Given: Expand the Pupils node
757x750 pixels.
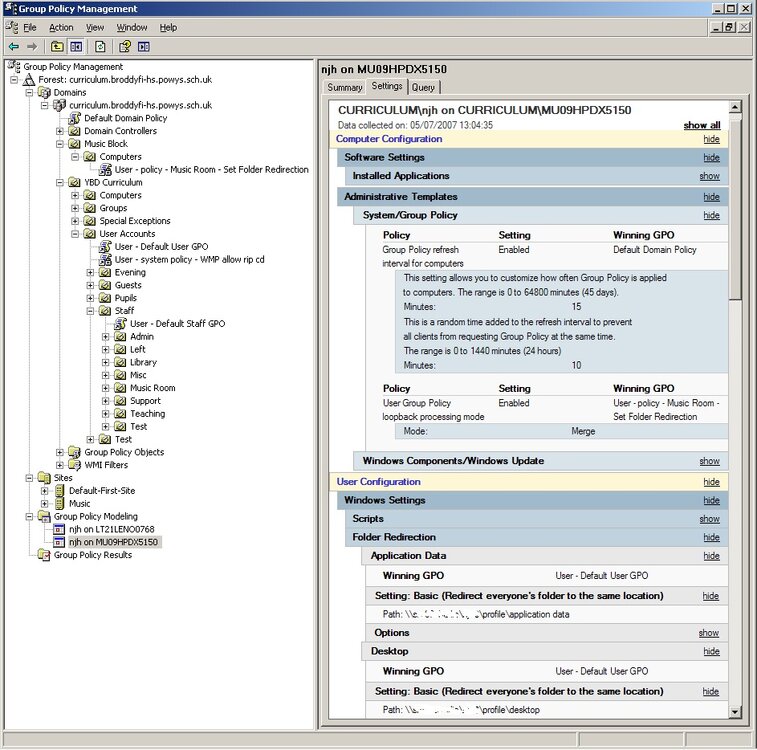Looking at the screenshot, I should (x=90, y=298).
